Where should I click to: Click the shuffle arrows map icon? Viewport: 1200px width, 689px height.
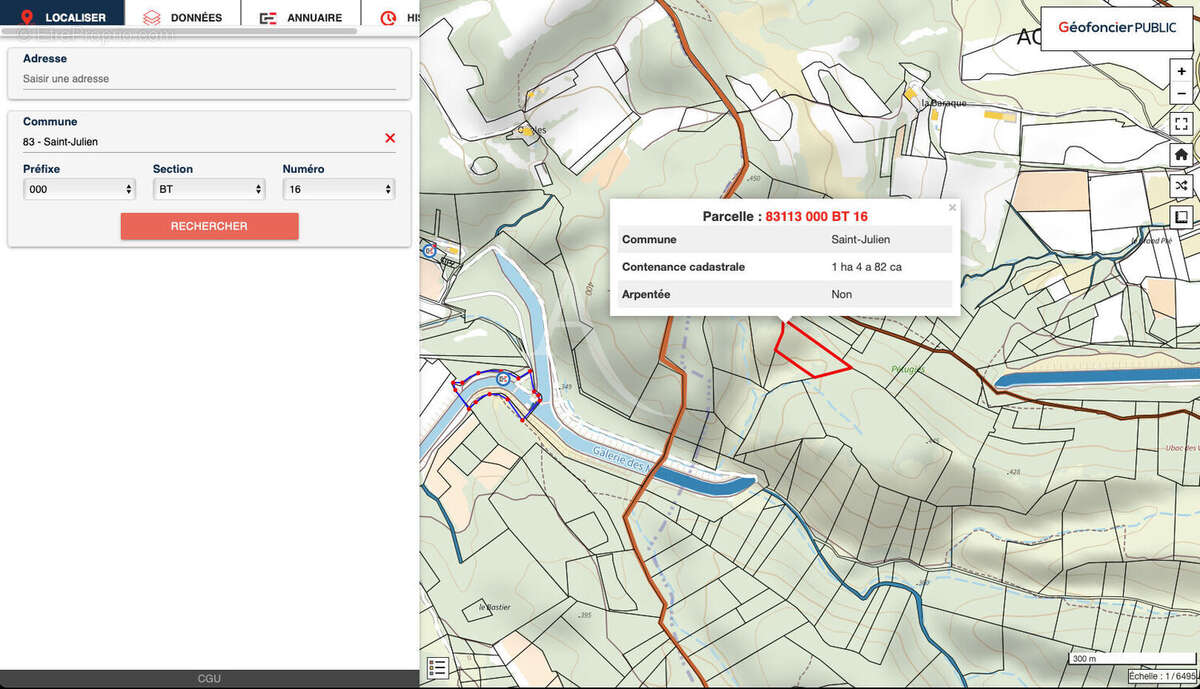pyautogui.click(x=1181, y=186)
